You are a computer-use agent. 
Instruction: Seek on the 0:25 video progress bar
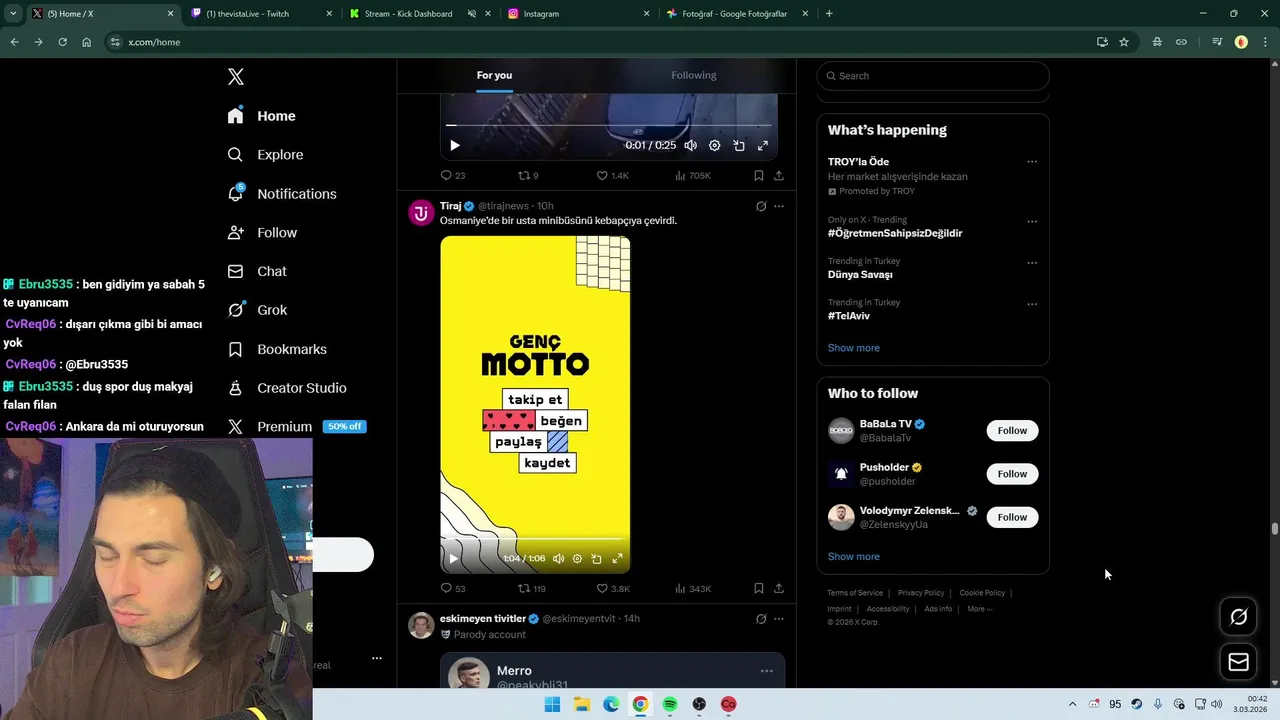tap(609, 126)
